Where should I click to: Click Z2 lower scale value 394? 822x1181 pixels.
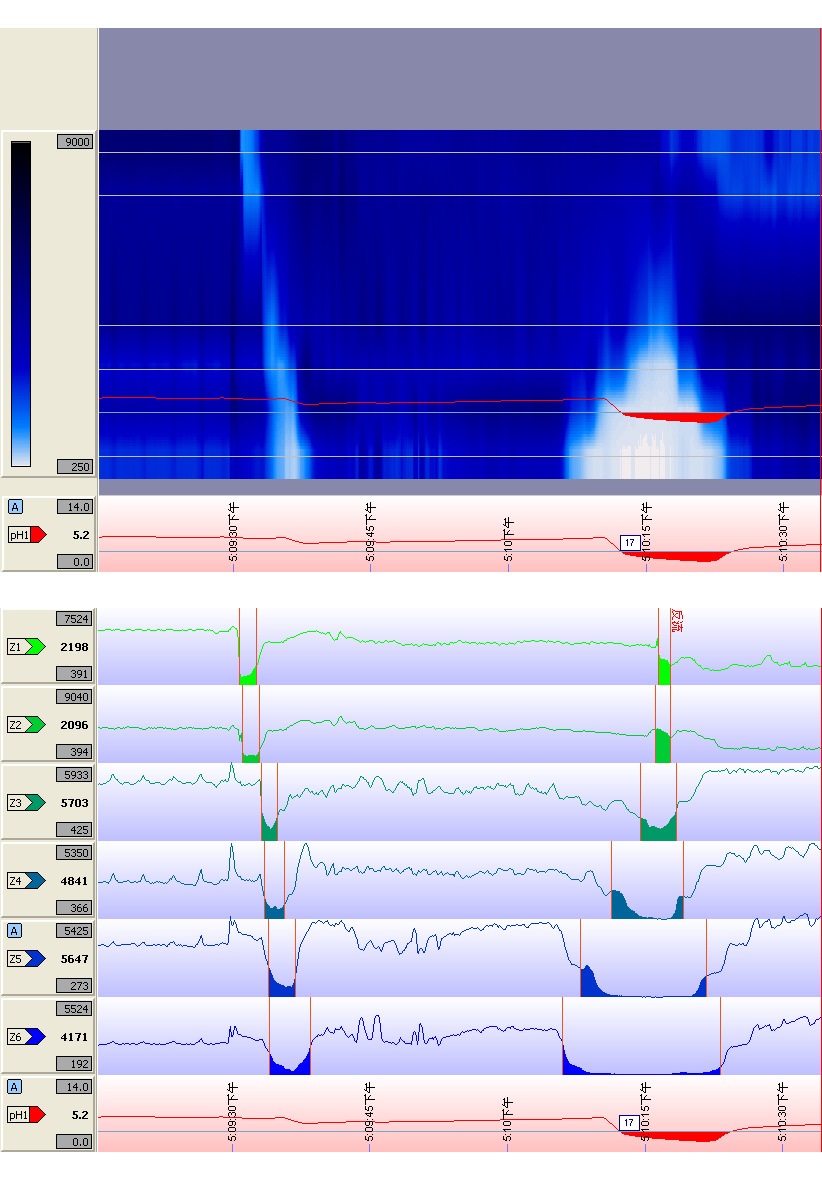[x=75, y=752]
